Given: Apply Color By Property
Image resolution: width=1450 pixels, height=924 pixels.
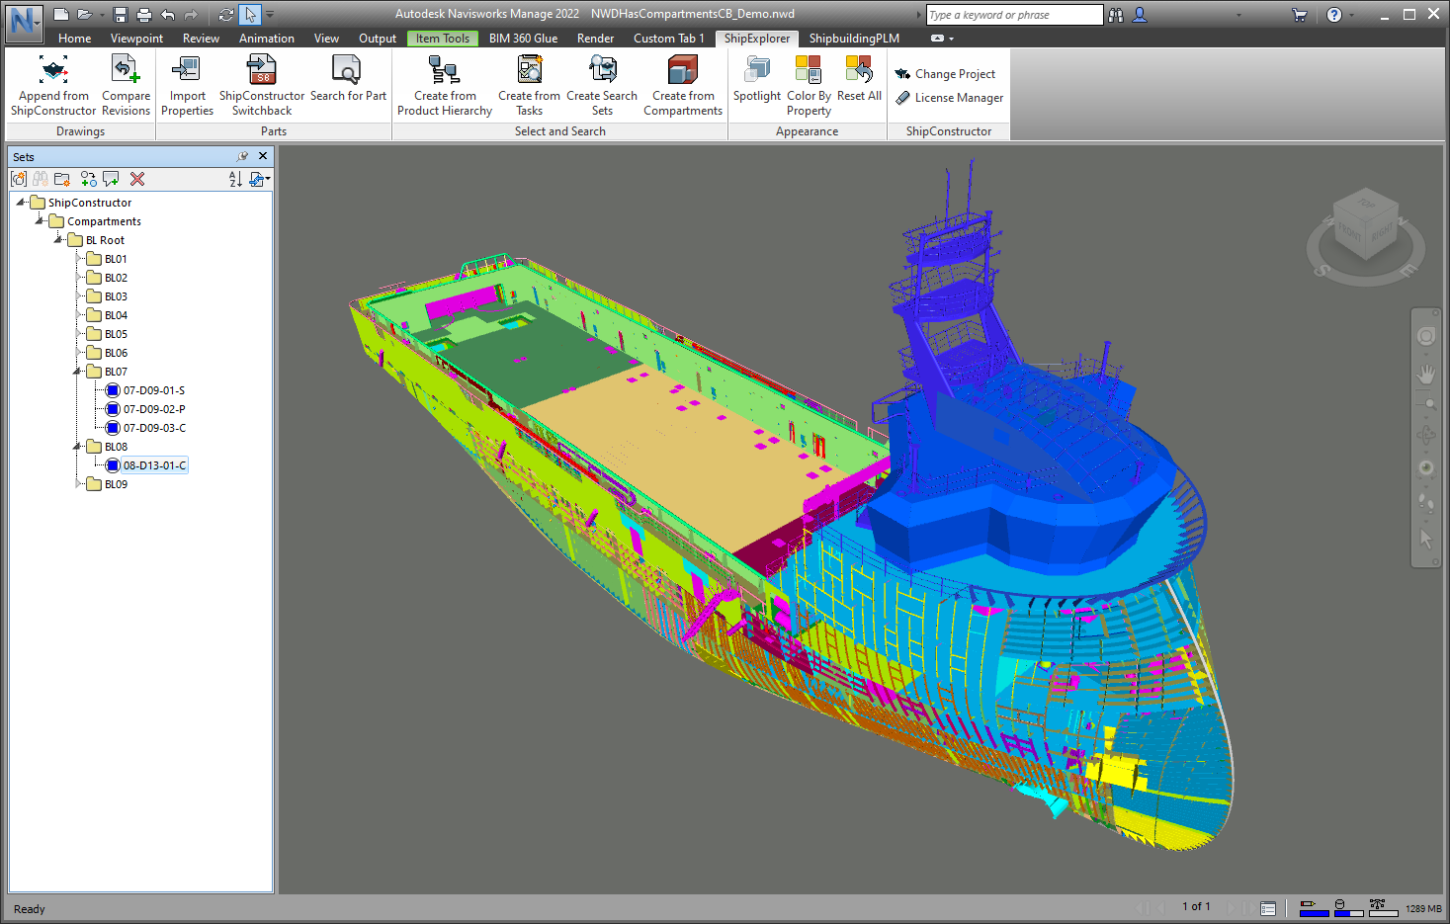Looking at the screenshot, I should pyautogui.click(x=807, y=84).
